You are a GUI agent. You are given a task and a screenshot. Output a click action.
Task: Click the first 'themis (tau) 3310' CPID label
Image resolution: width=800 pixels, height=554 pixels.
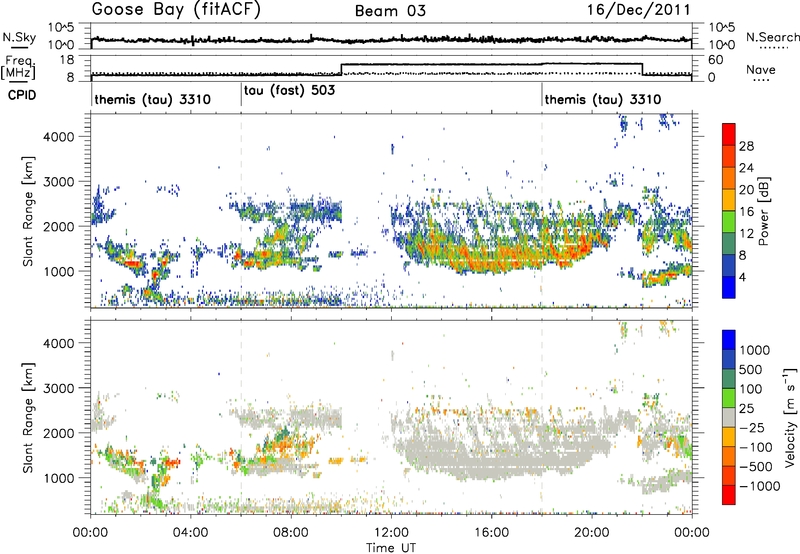tap(153, 99)
